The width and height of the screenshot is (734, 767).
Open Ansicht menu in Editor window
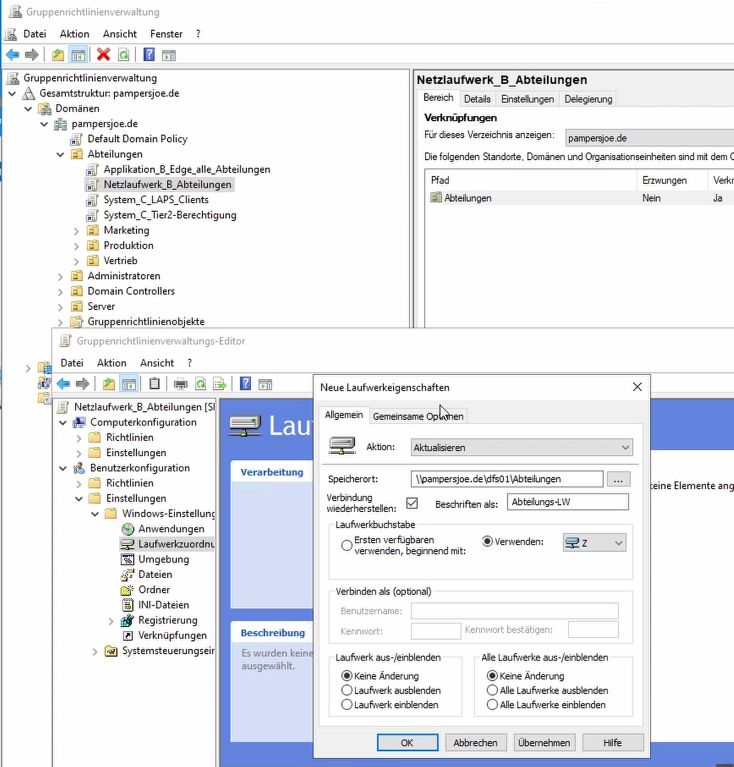(x=157, y=363)
